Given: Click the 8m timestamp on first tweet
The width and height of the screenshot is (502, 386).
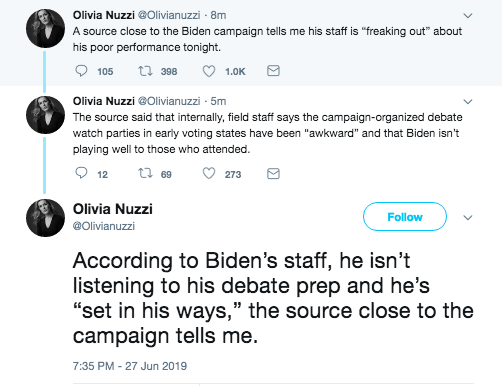Looking at the screenshot, I should pos(218,15).
